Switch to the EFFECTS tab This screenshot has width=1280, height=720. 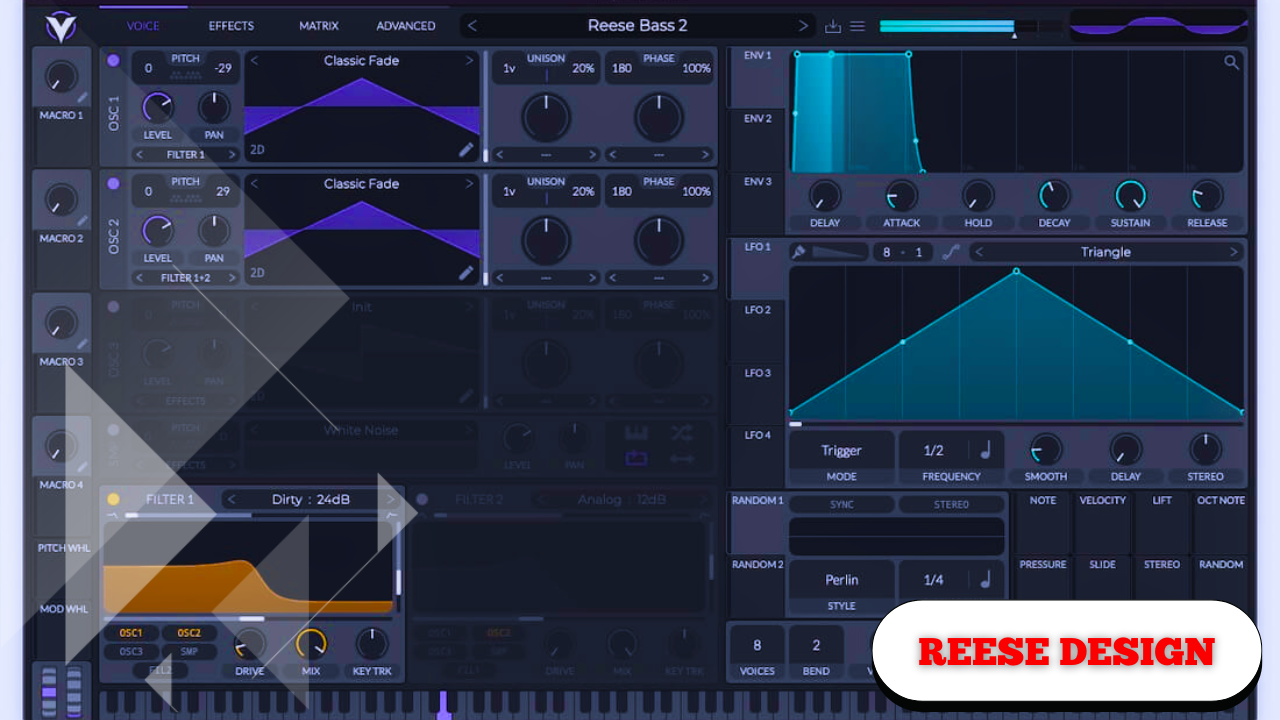231,26
